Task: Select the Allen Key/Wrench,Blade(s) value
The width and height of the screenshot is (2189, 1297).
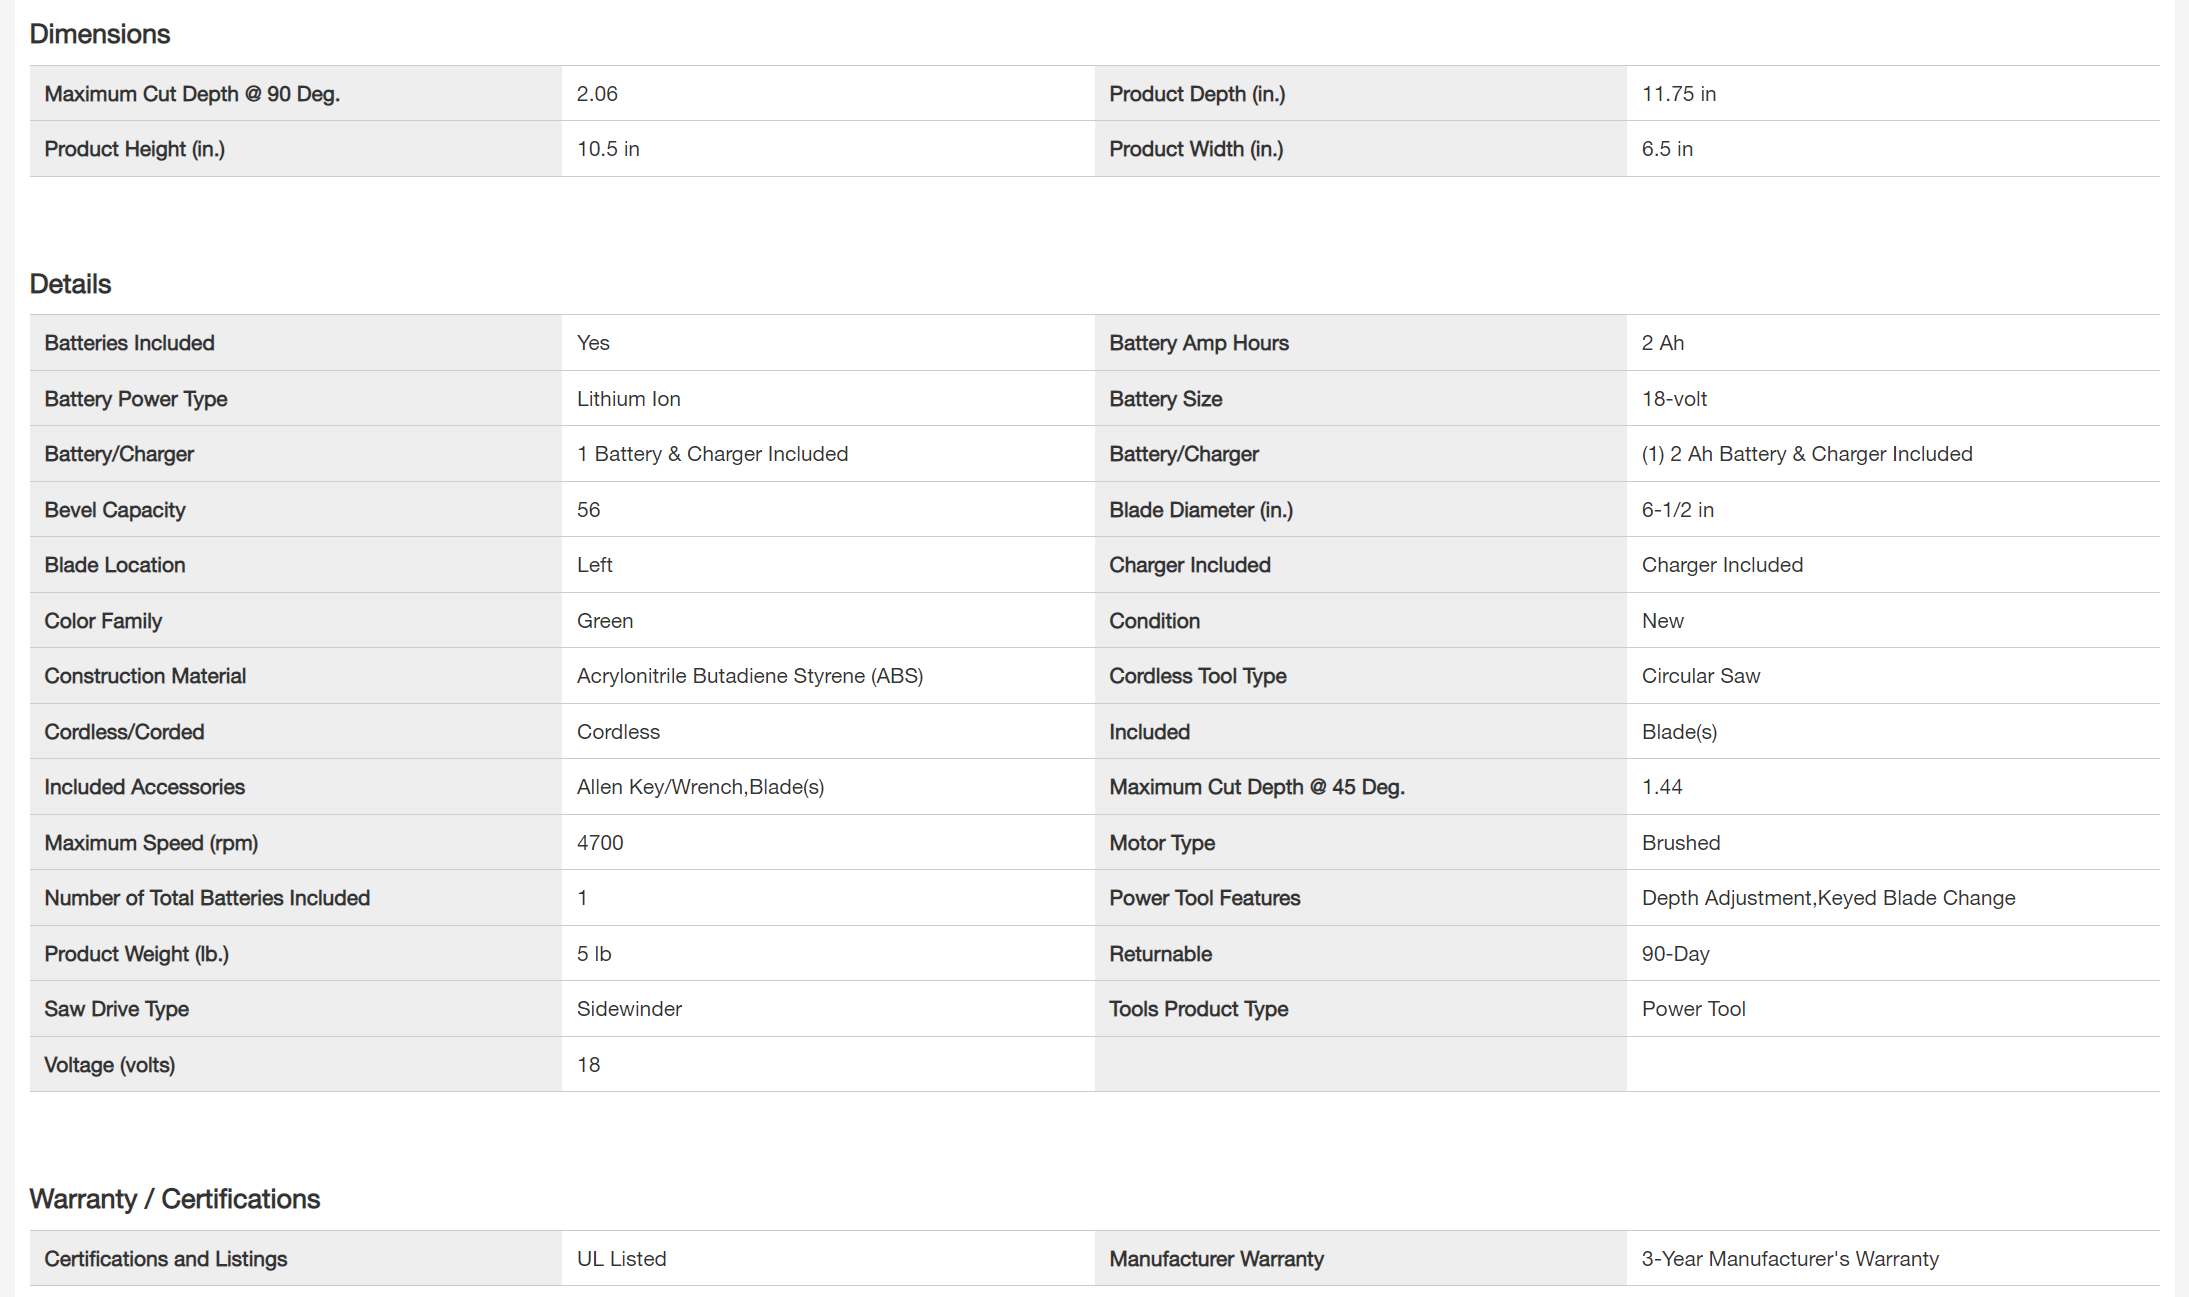Action: 700,787
